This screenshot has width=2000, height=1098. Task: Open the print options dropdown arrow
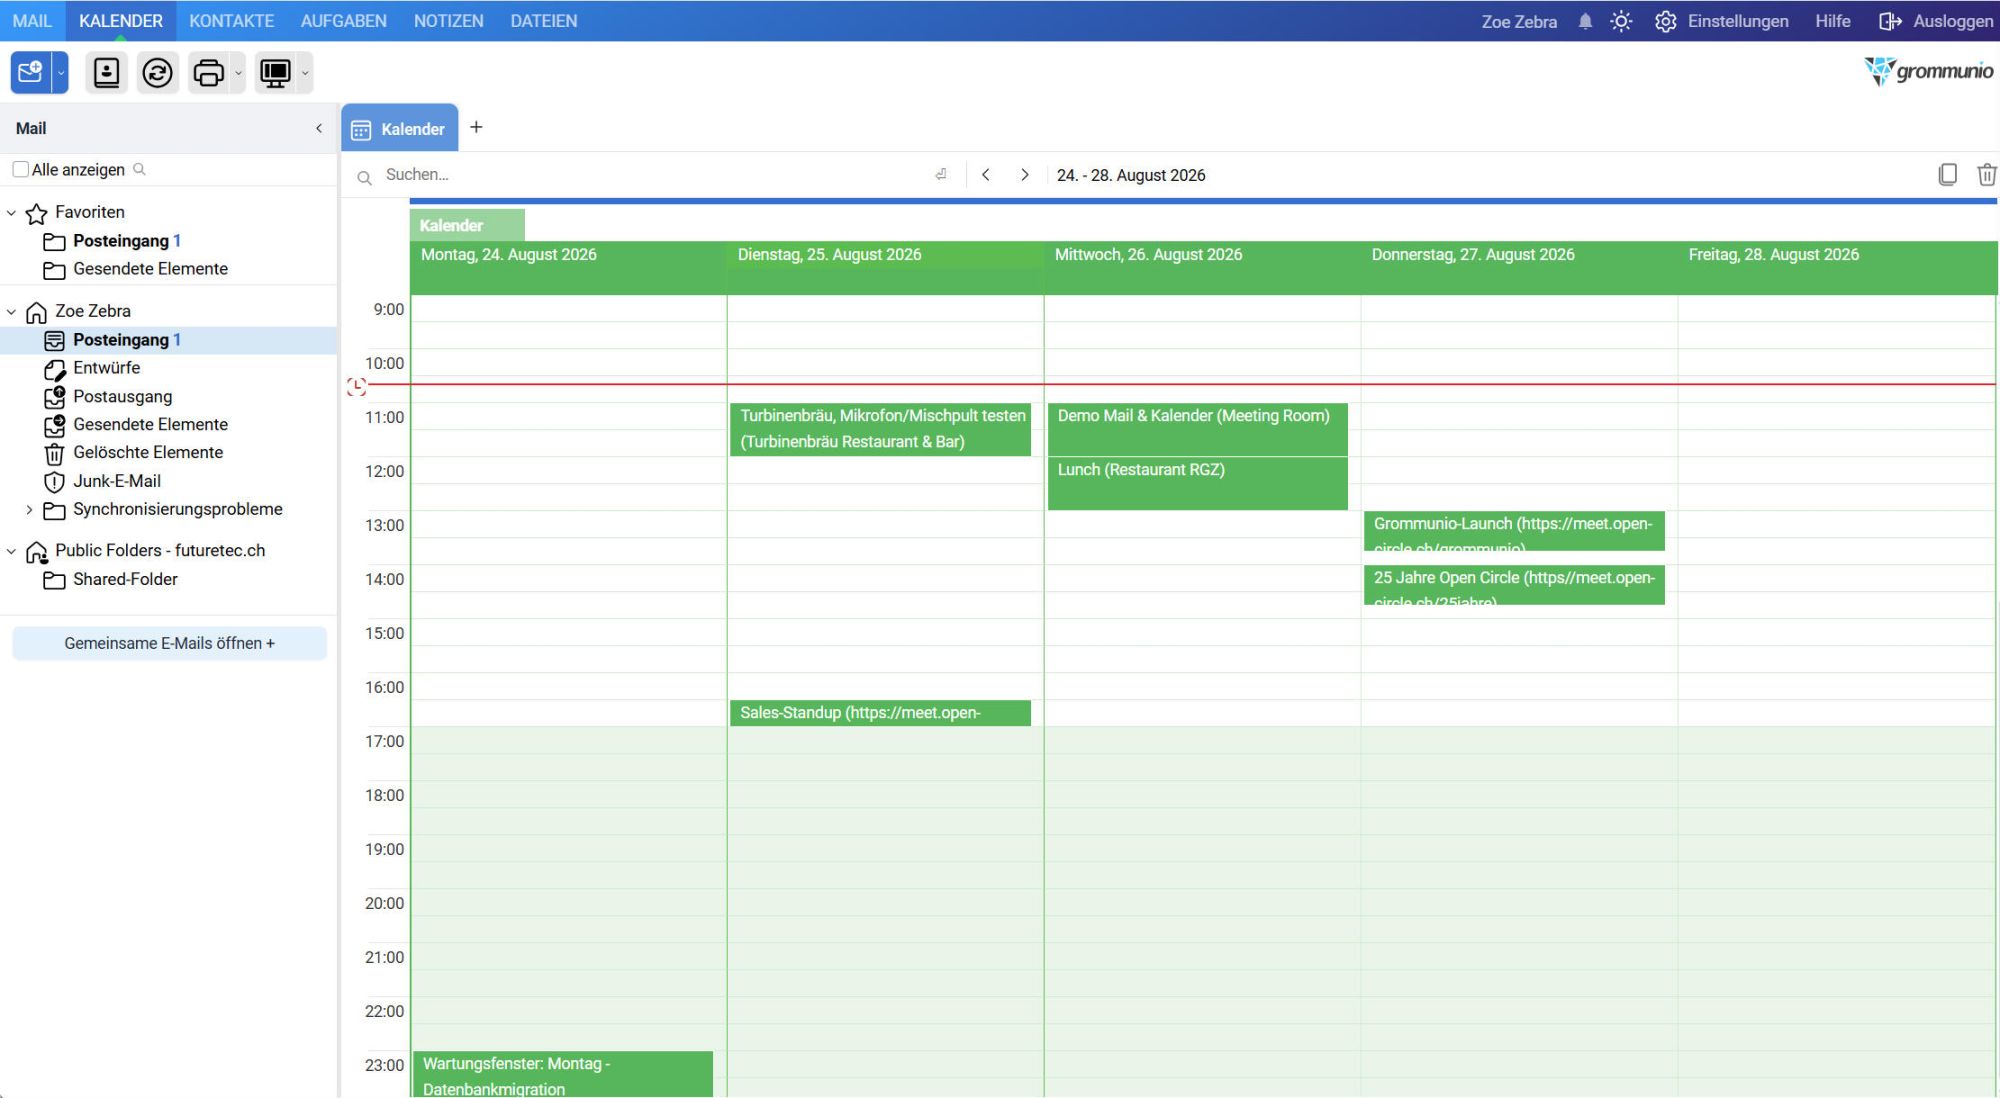(238, 72)
